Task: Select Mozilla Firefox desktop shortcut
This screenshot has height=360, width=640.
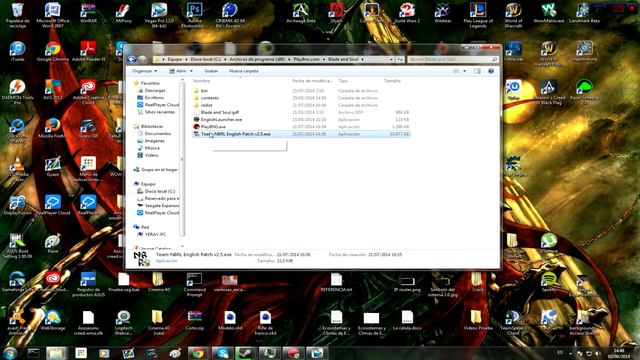Action: [x=53, y=129]
